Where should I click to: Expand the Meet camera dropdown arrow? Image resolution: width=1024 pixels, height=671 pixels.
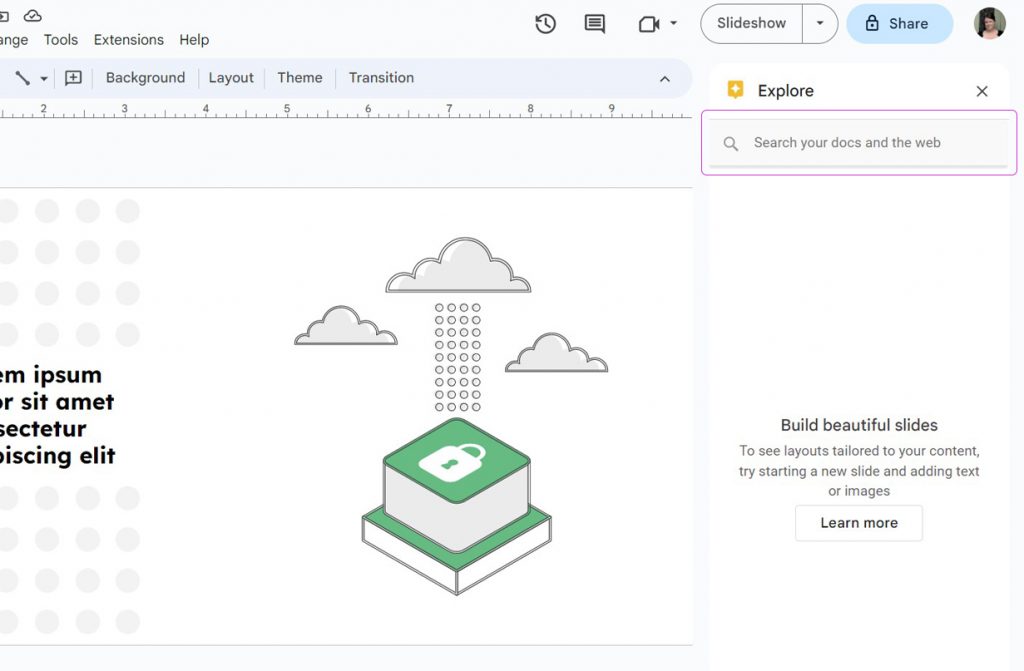click(671, 22)
